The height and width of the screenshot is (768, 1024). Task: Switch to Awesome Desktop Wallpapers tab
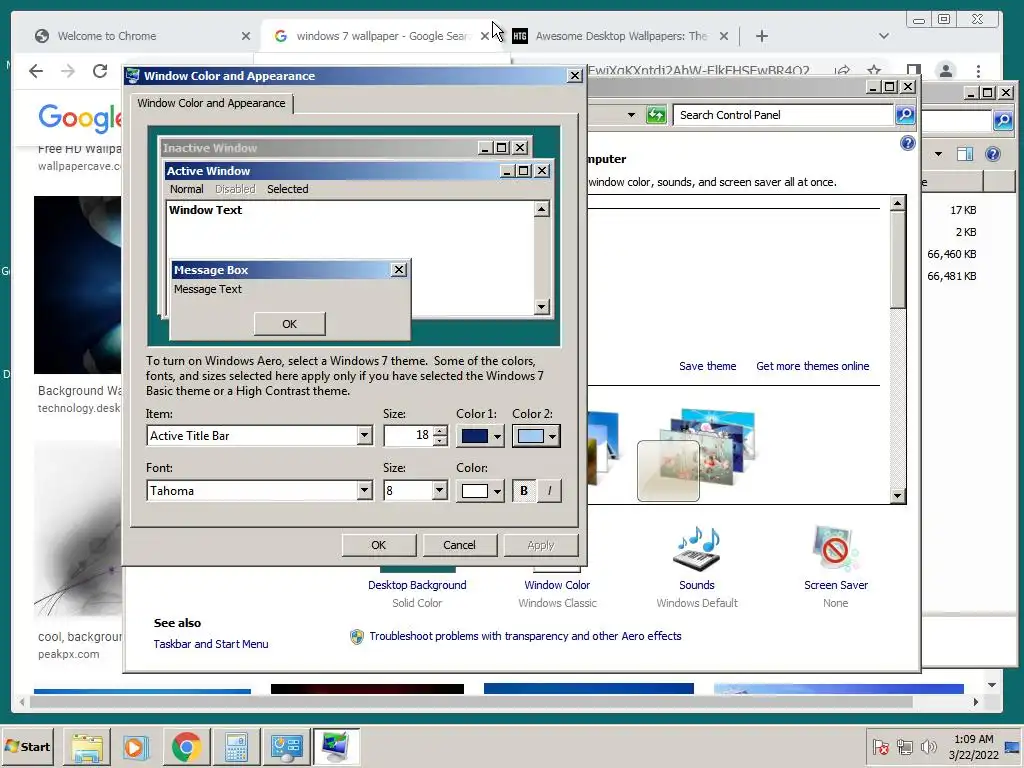pyautogui.click(x=620, y=36)
